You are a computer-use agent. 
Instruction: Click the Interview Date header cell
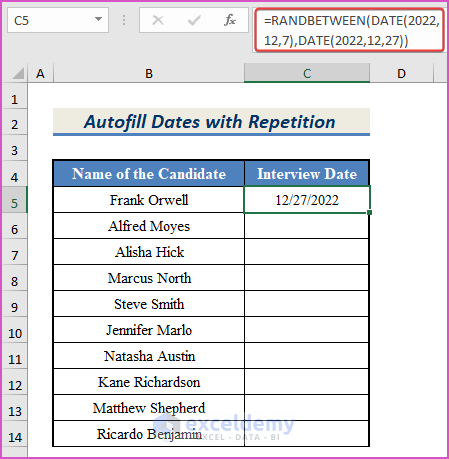point(307,174)
